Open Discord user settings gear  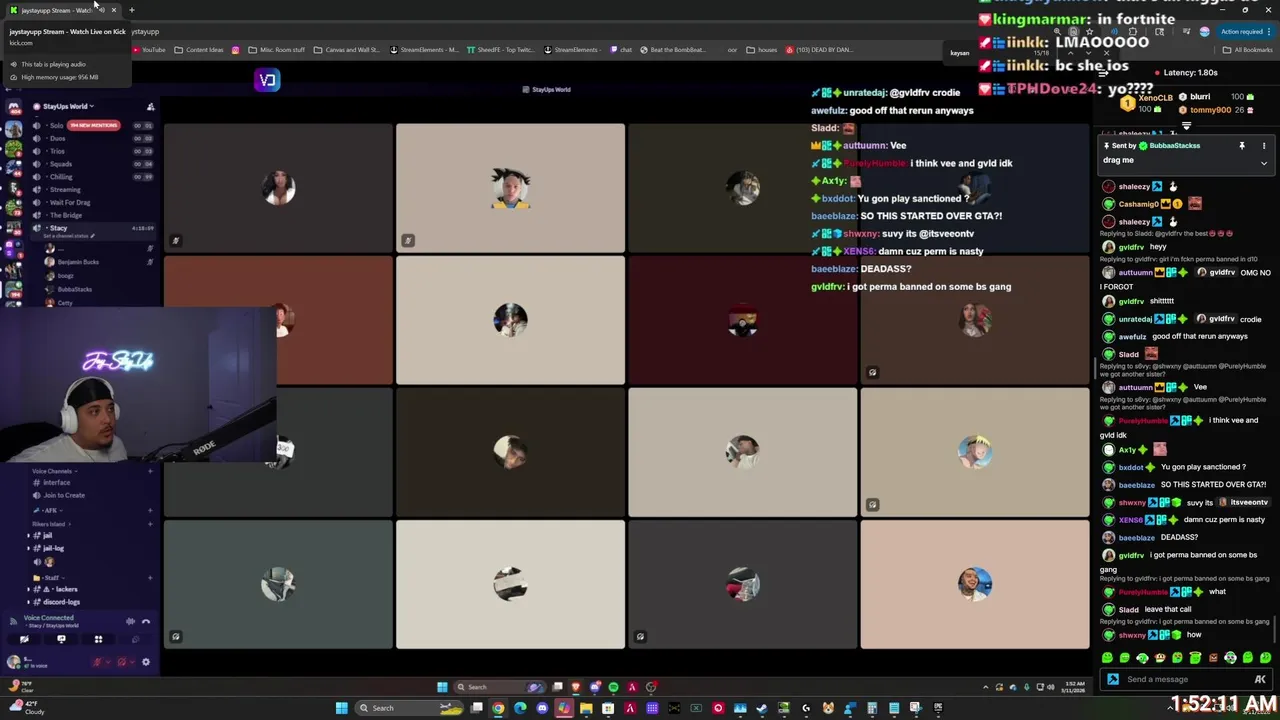[146, 662]
